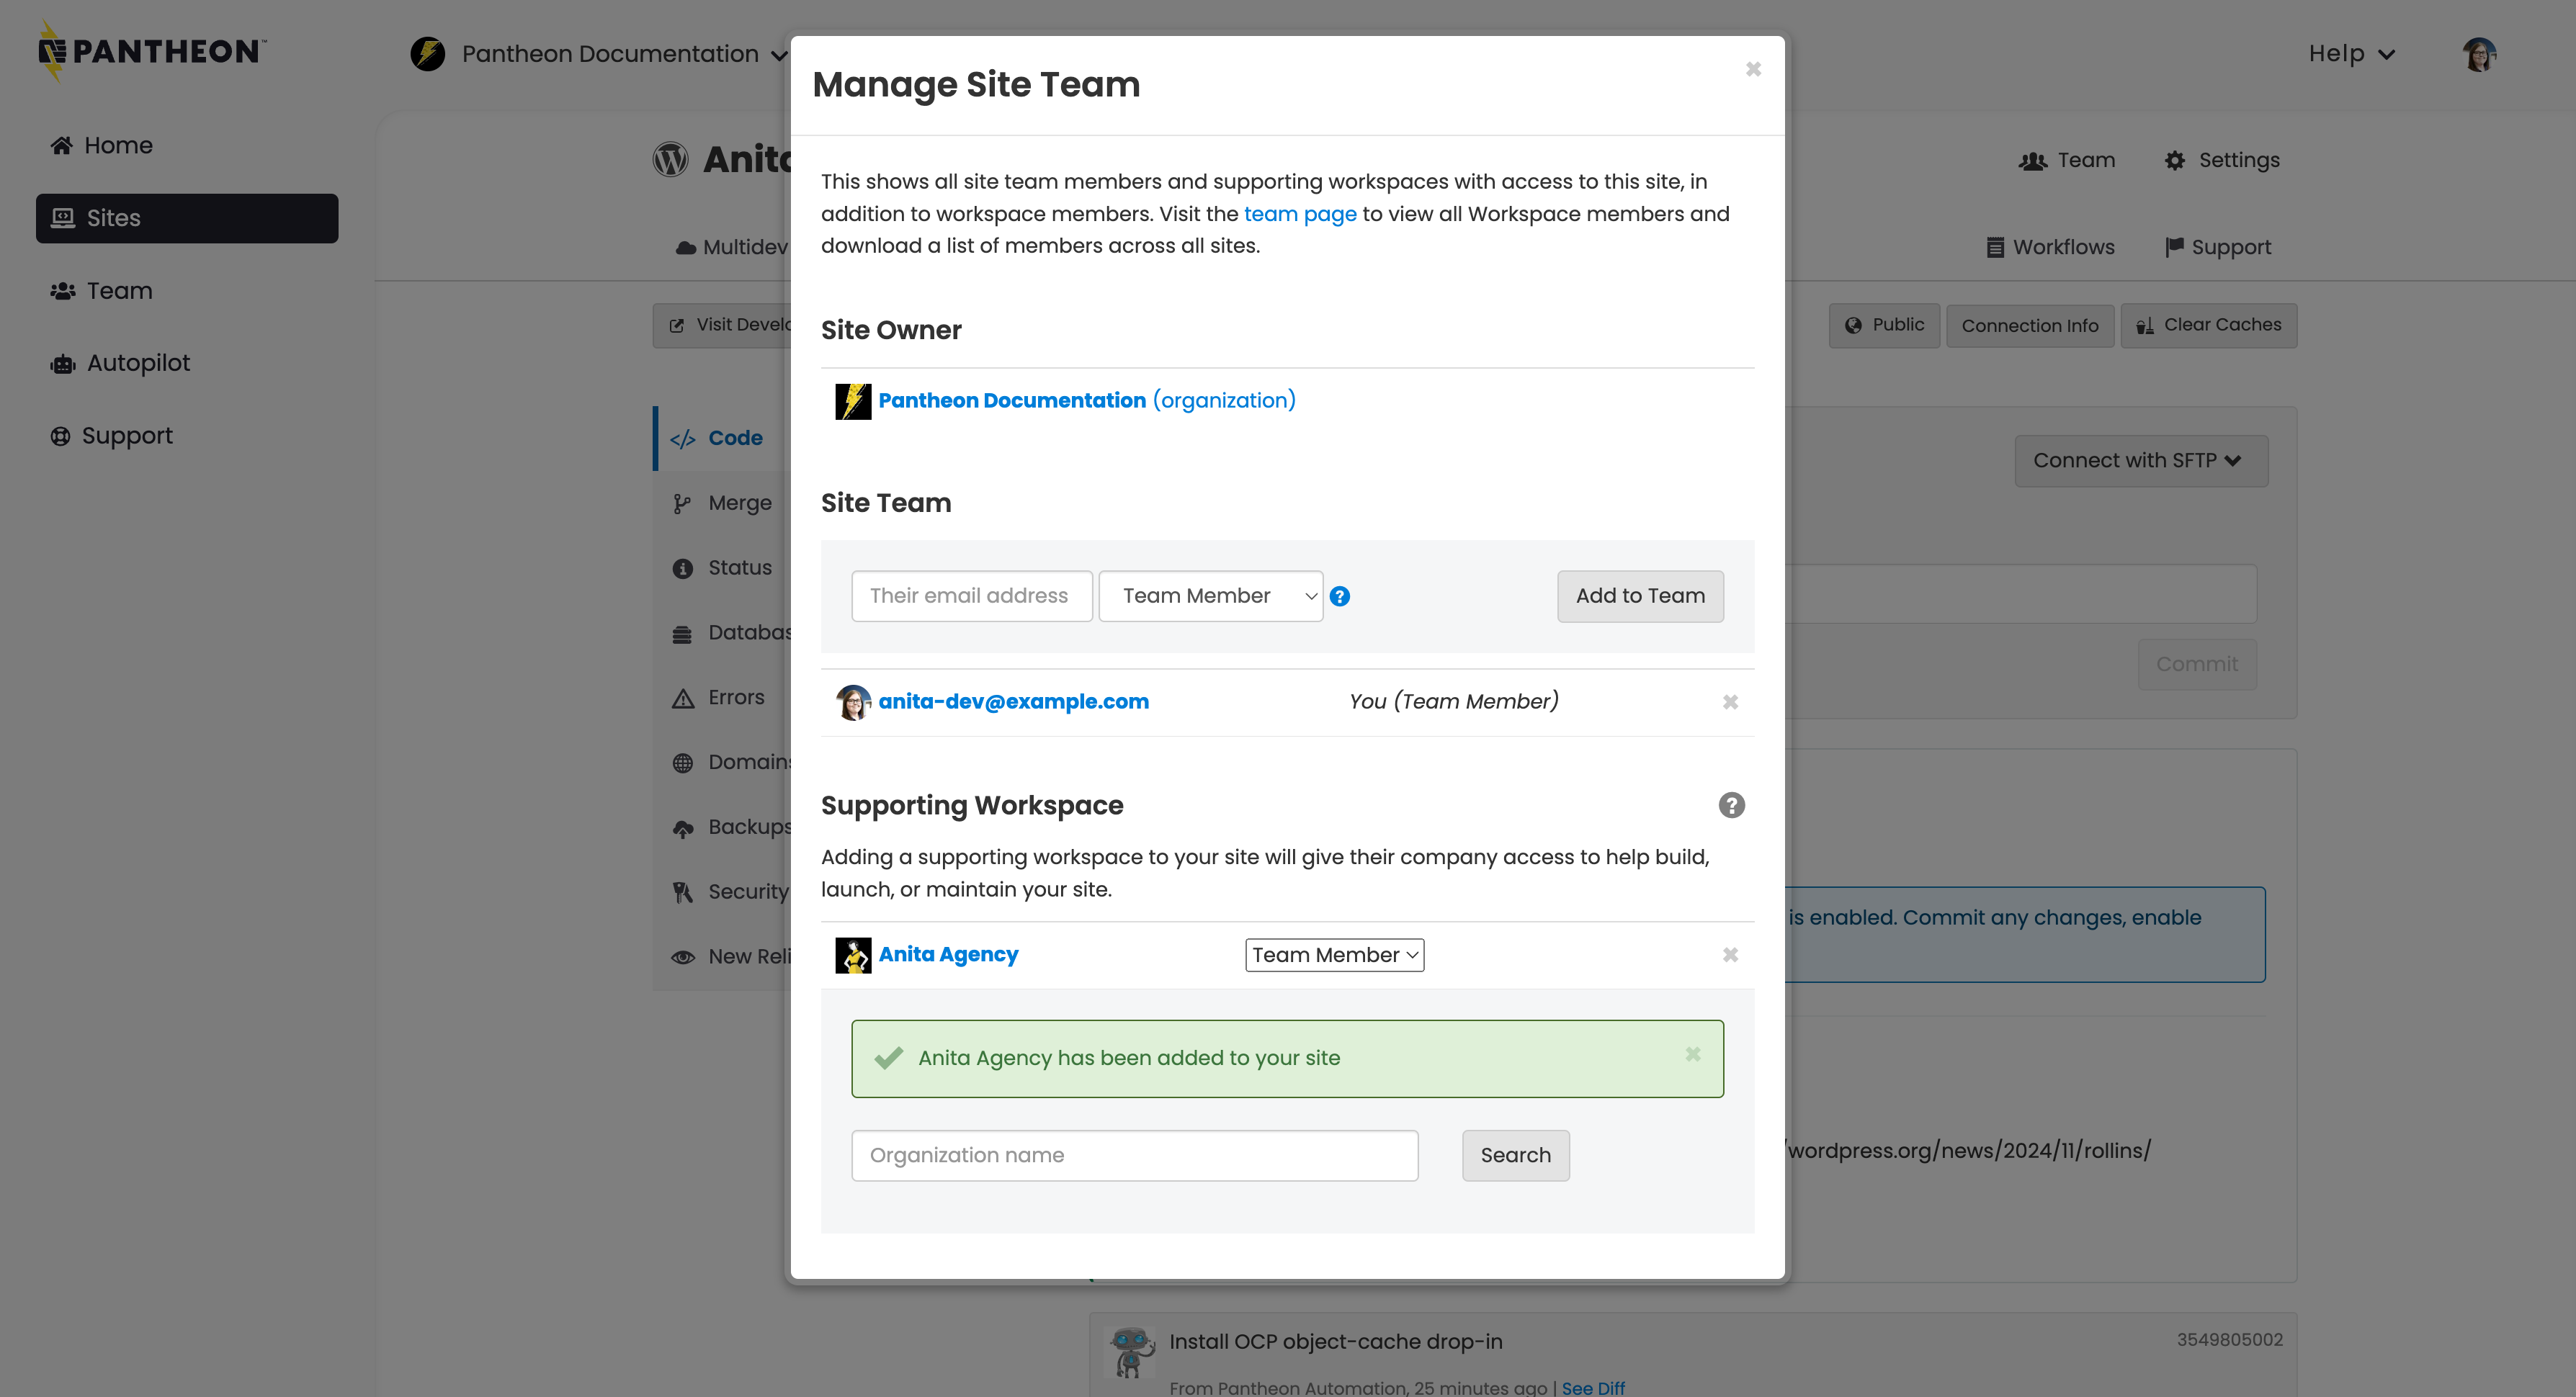Open the team page link
This screenshot has width=2576, height=1397.
(x=1300, y=214)
